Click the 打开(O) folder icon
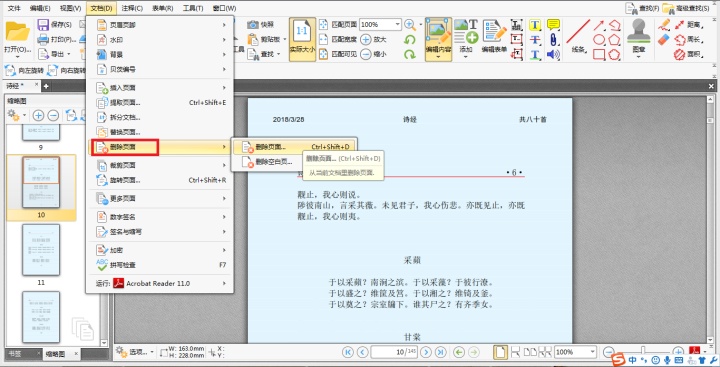Screen dimensions: 720x367 tap(17, 31)
